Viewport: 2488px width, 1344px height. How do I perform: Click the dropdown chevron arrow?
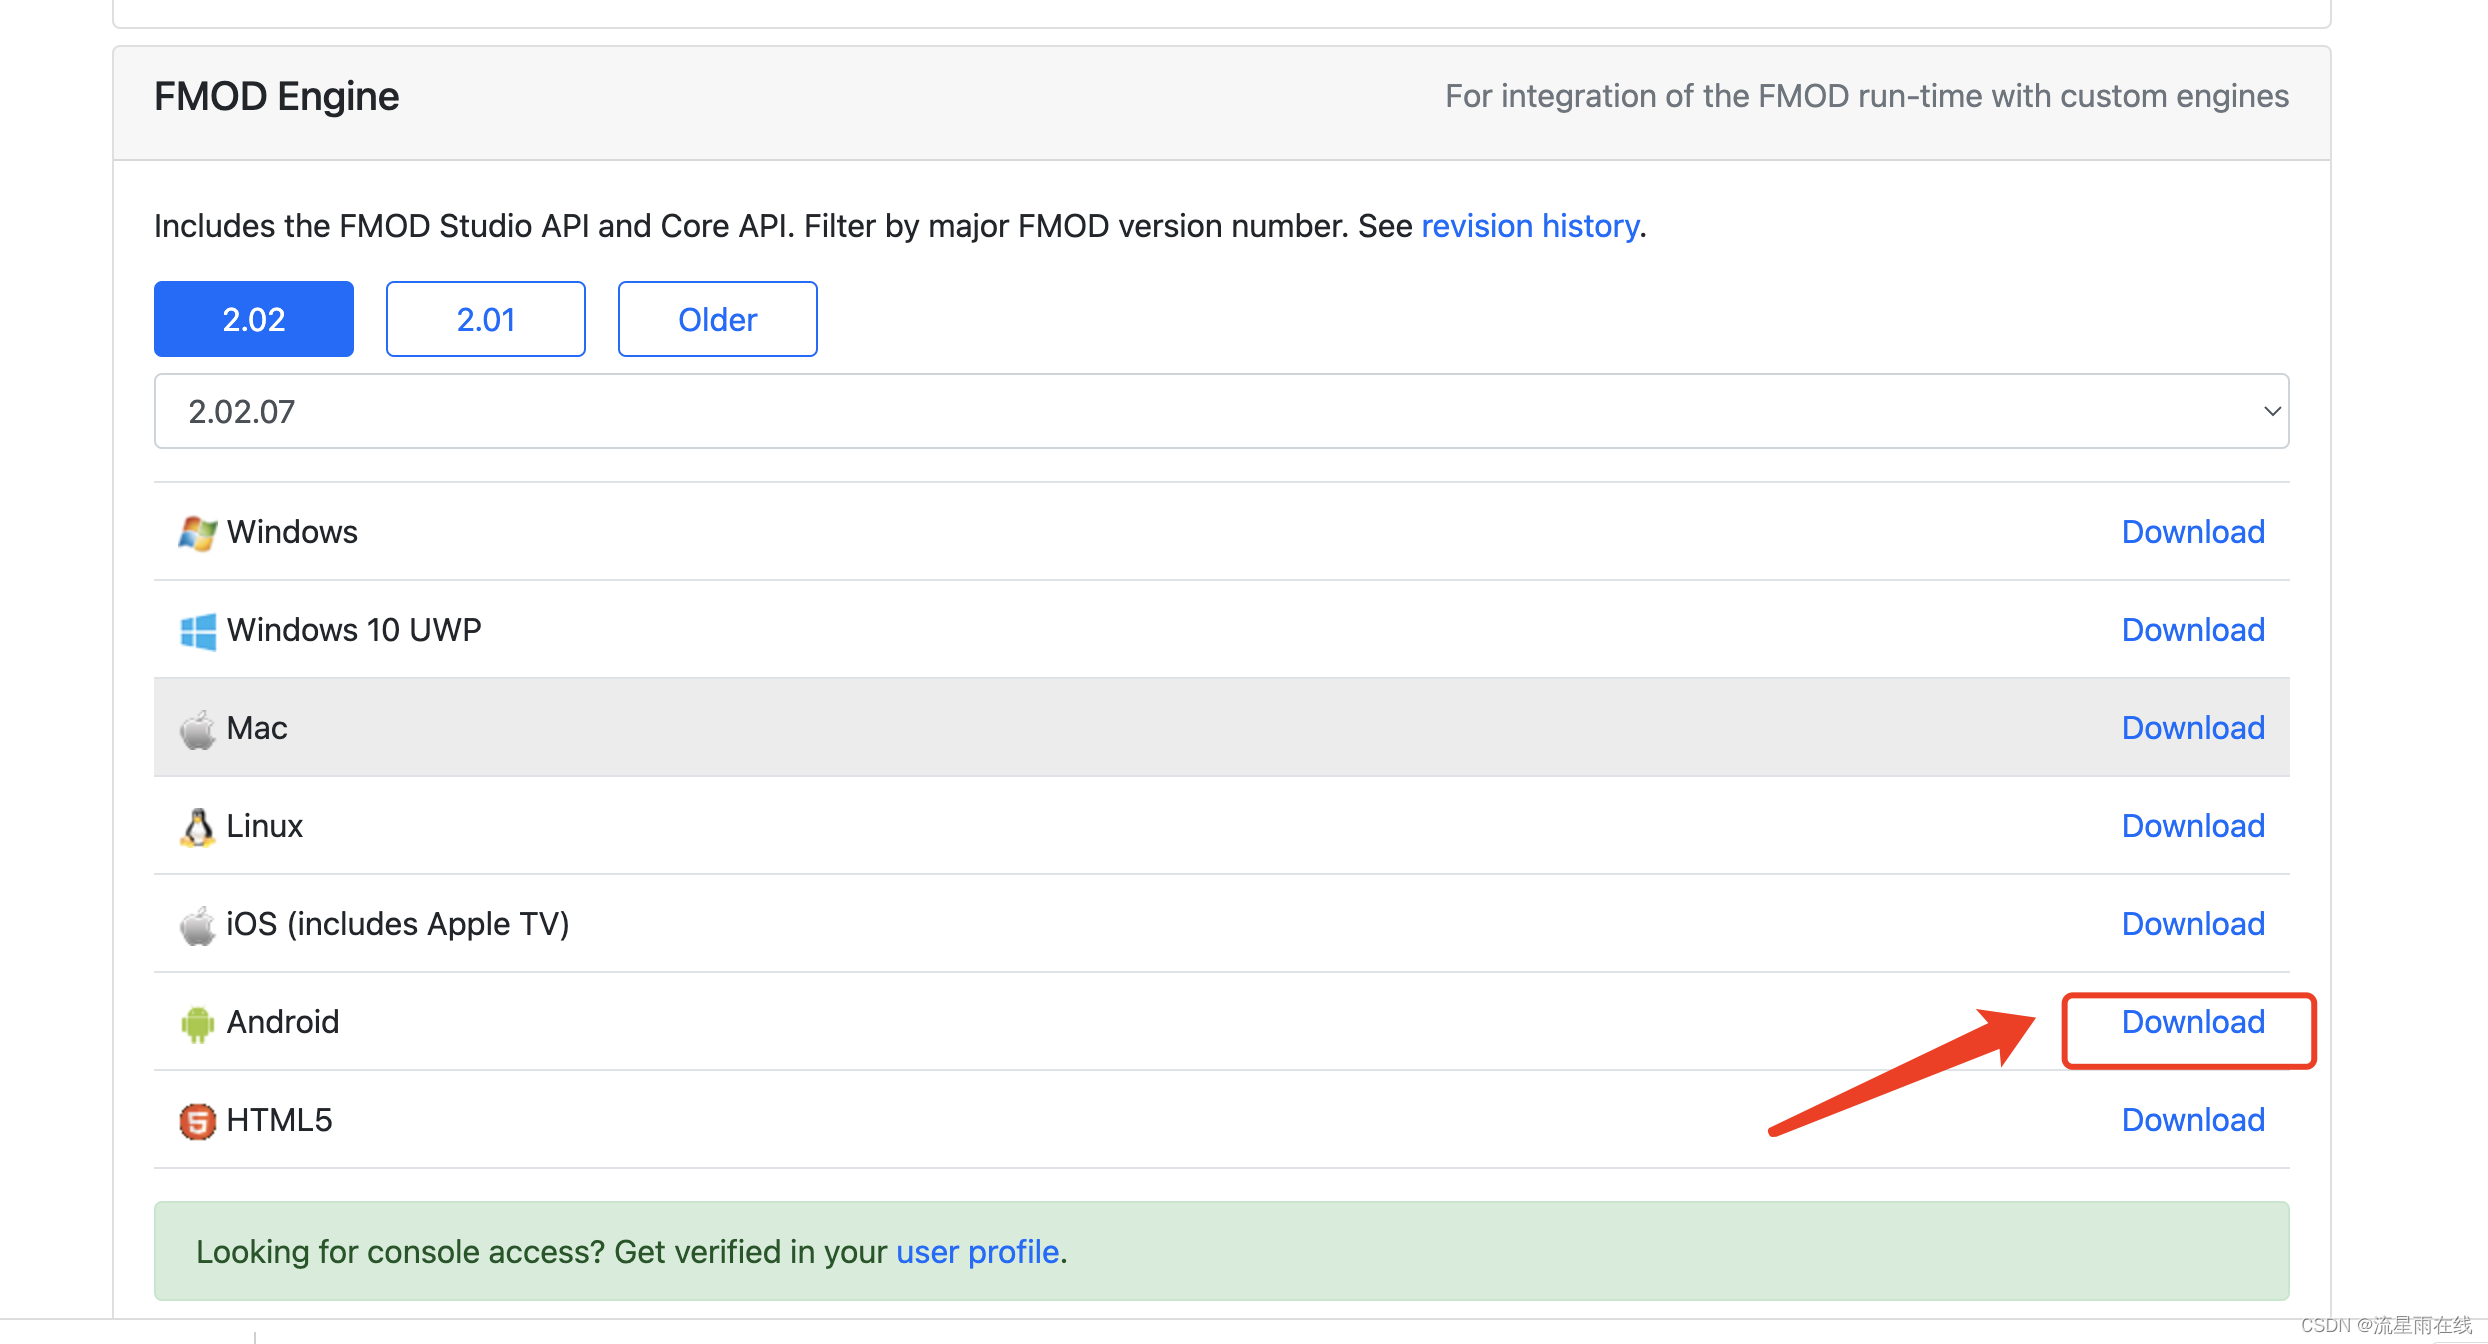coord(2272,411)
